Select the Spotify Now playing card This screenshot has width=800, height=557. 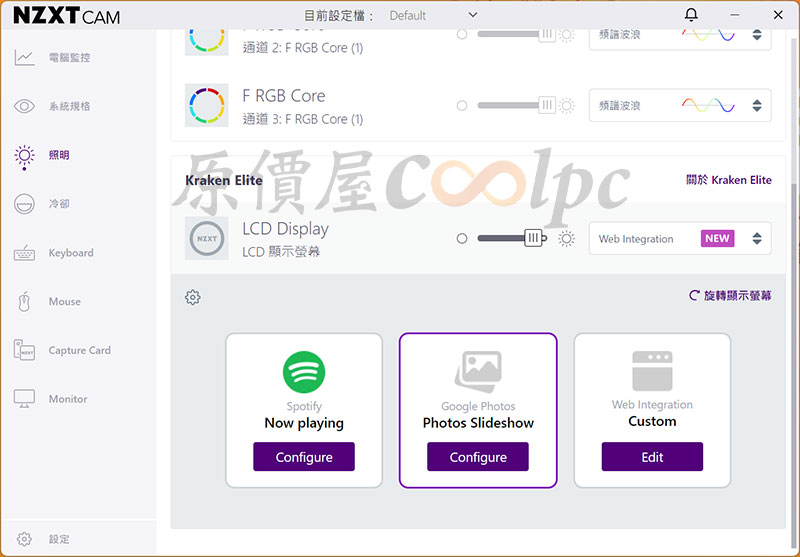tap(304, 411)
